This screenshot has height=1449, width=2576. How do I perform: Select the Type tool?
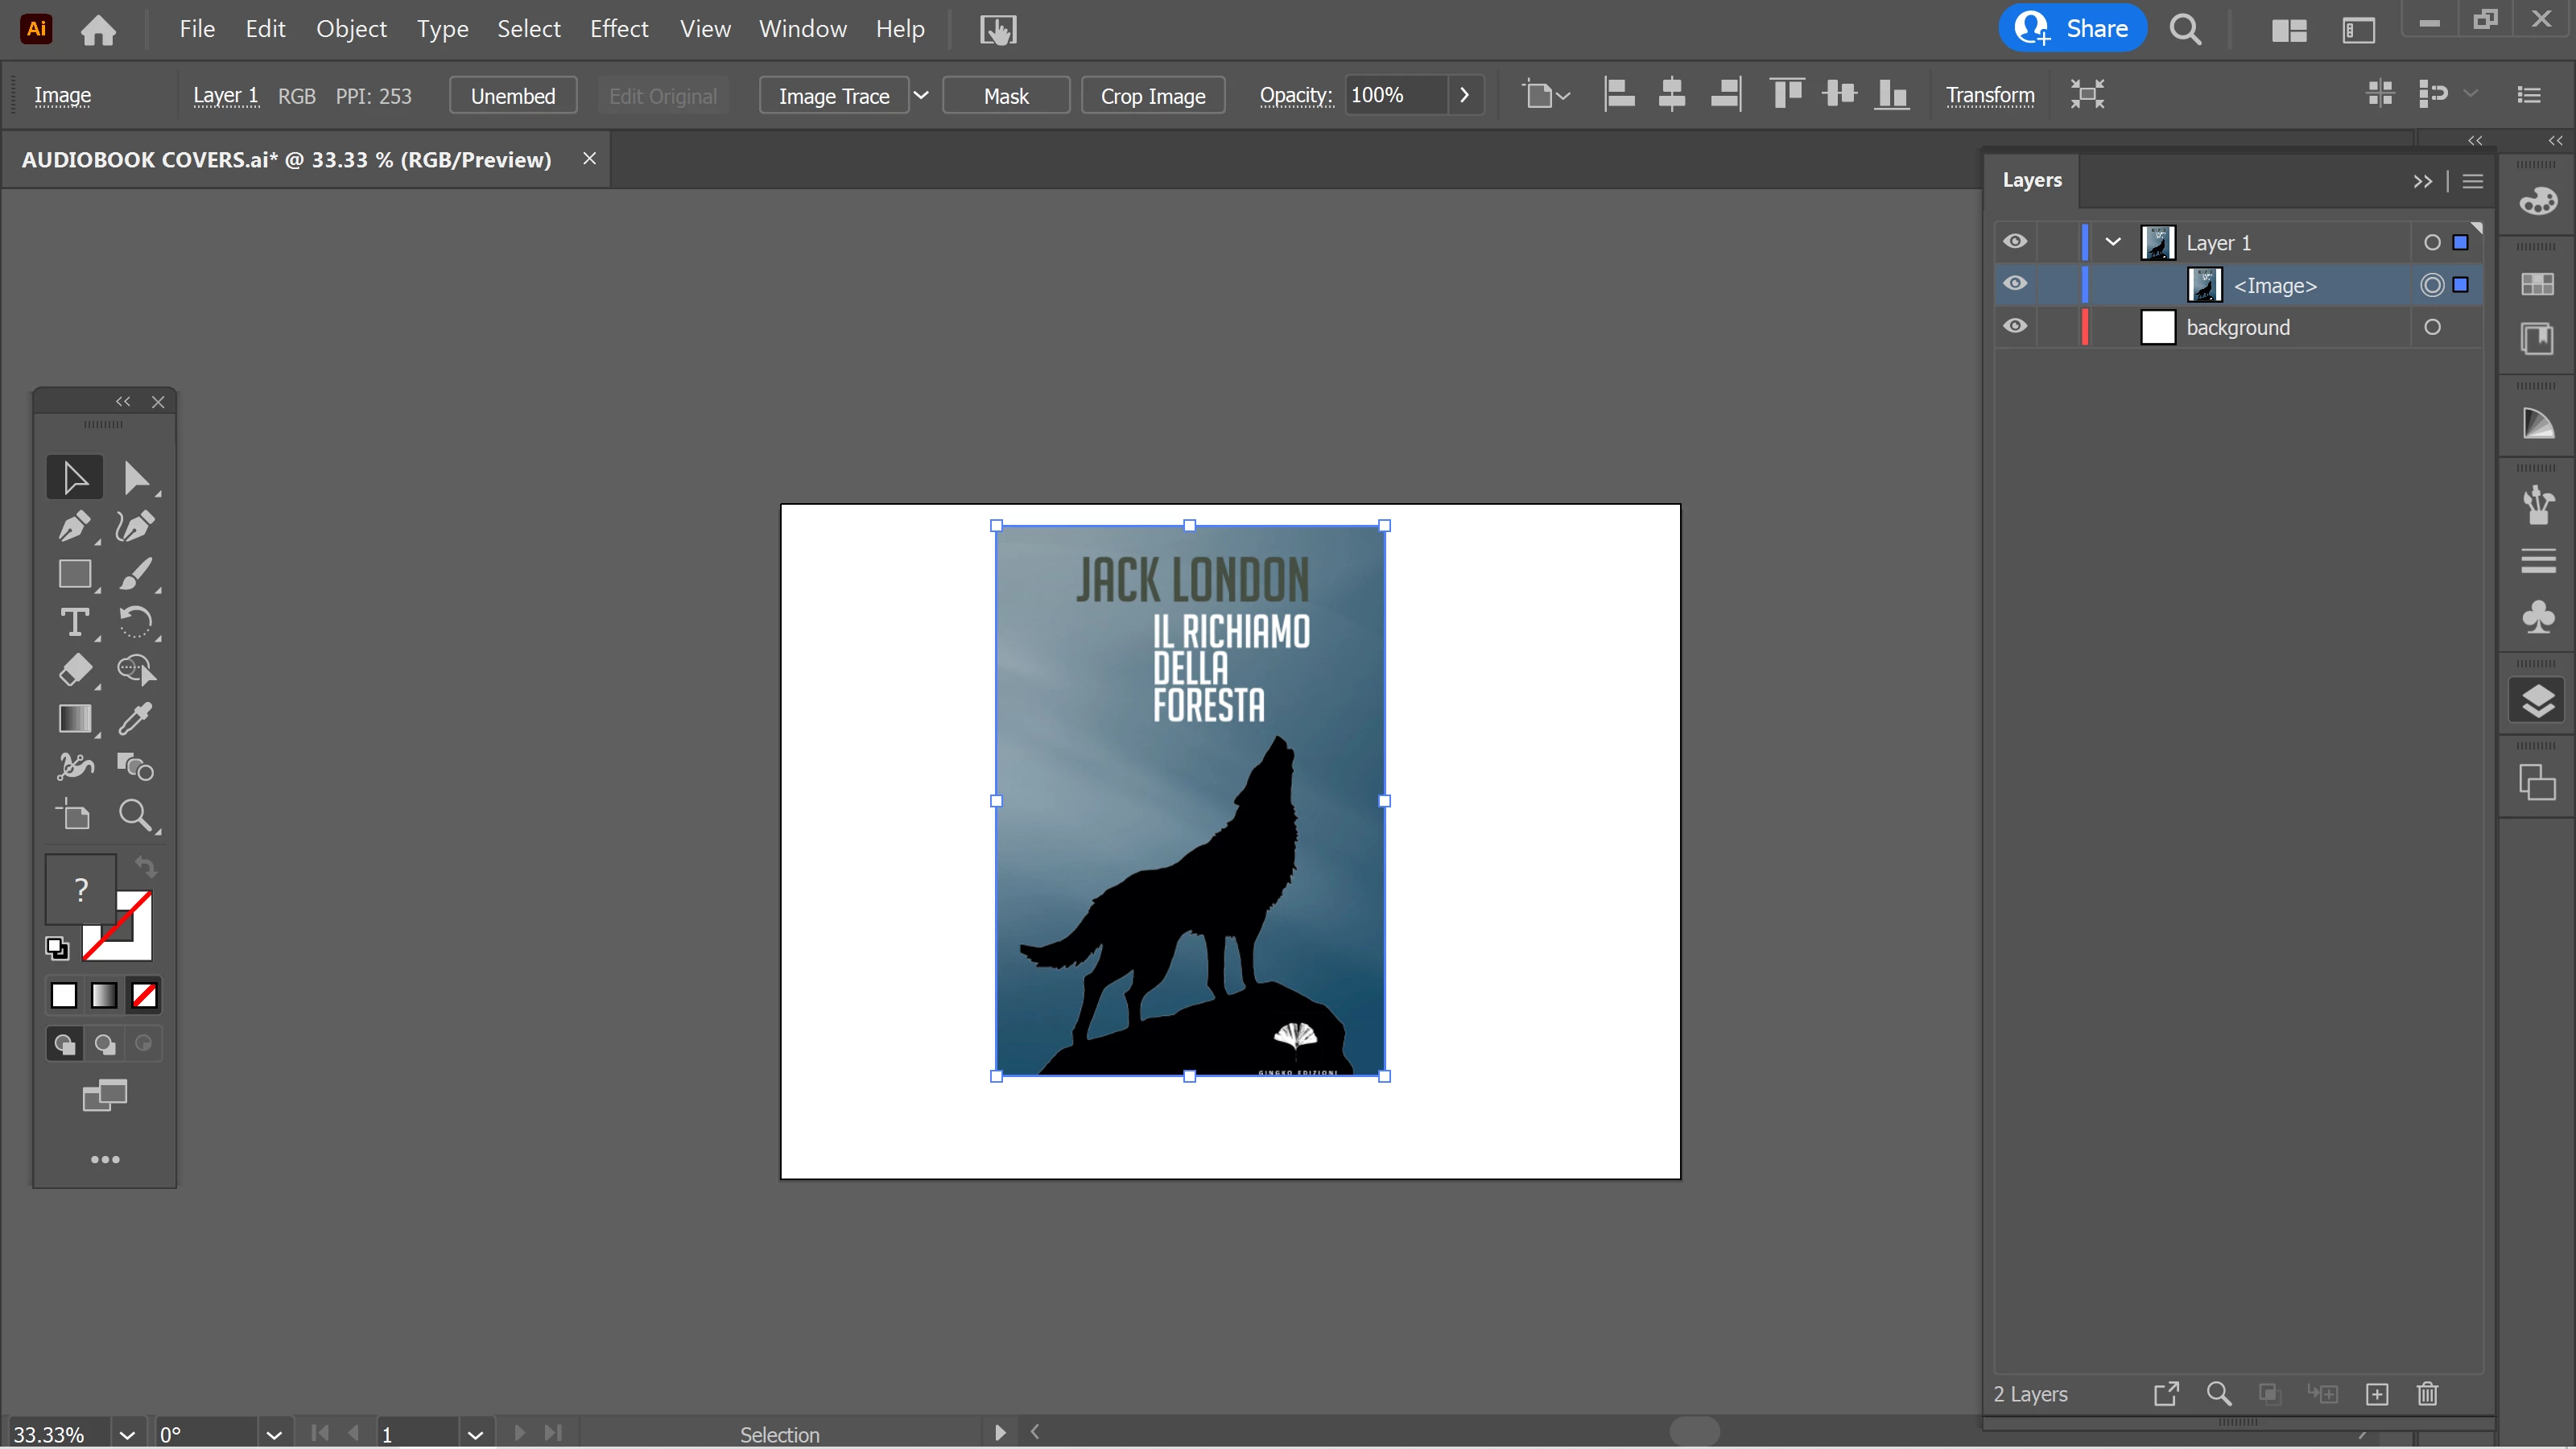pos(74,622)
